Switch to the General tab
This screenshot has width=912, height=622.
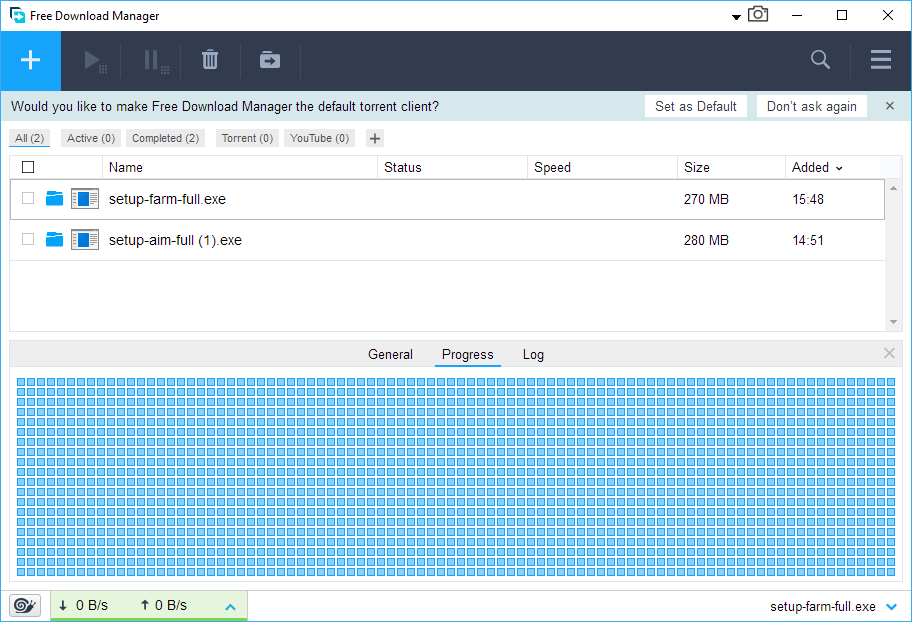click(x=390, y=354)
